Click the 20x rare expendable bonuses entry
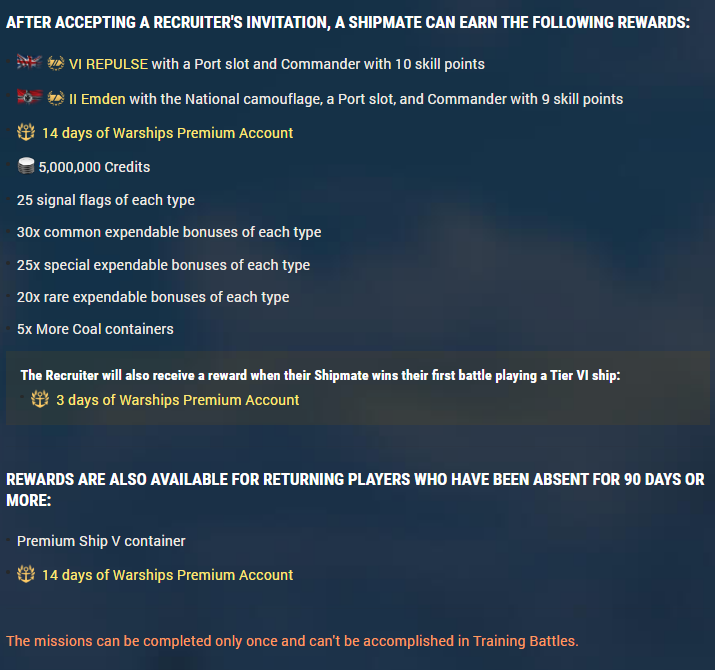Image resolution: width=715 pixels, height=670 pixels. pos(153,297)
